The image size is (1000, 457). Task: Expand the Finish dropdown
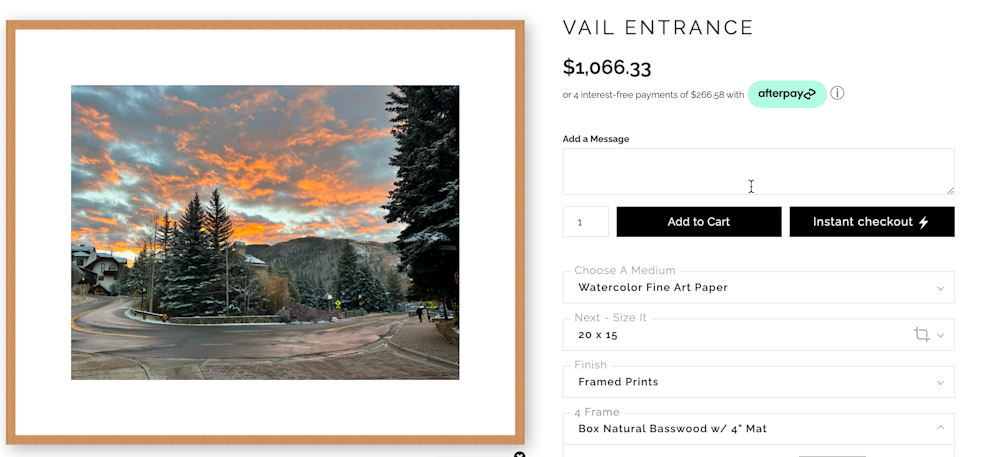(x=939, y=382)
